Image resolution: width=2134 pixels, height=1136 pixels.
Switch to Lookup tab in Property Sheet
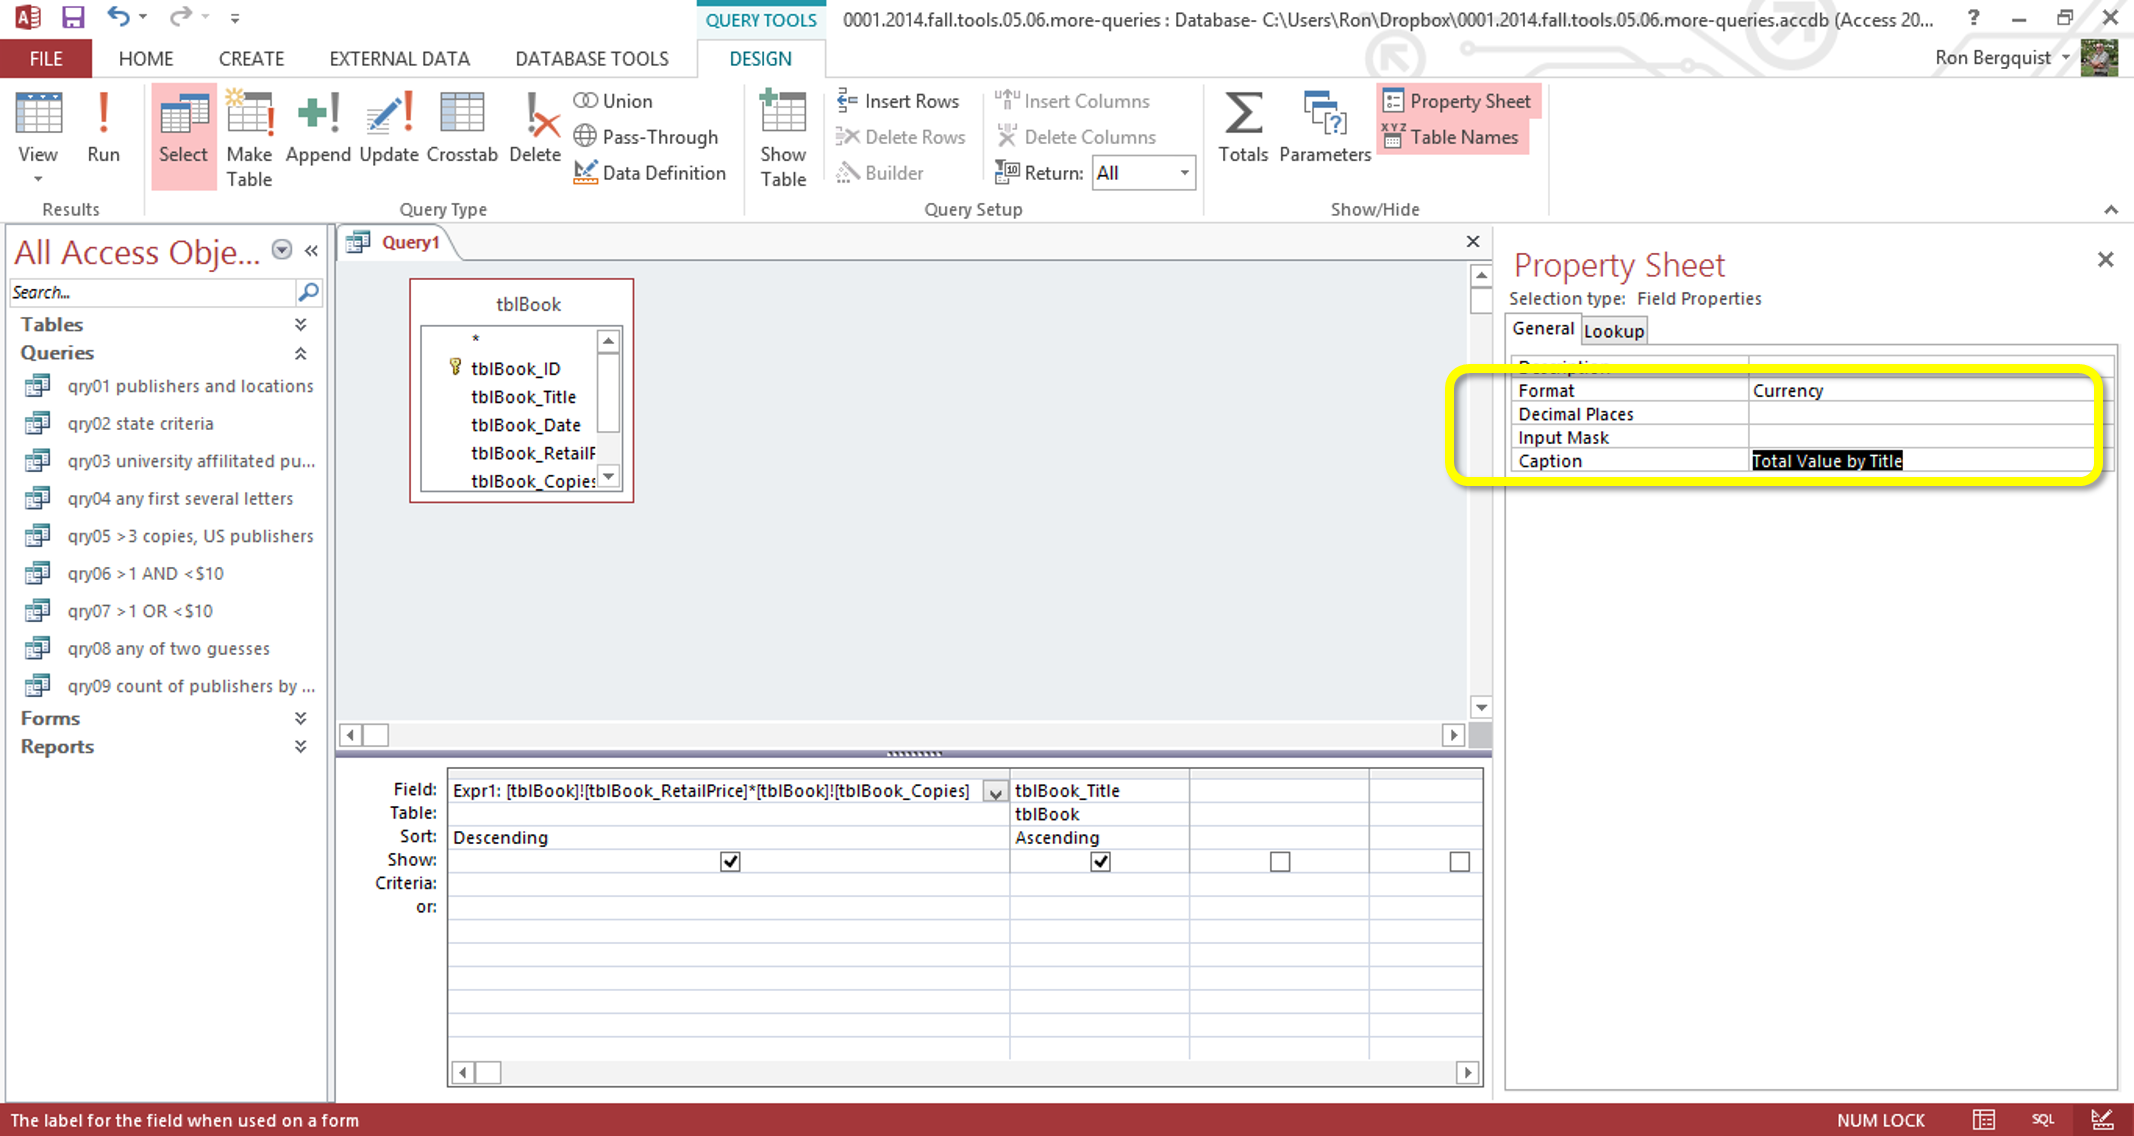click(x=1613, y=331)
